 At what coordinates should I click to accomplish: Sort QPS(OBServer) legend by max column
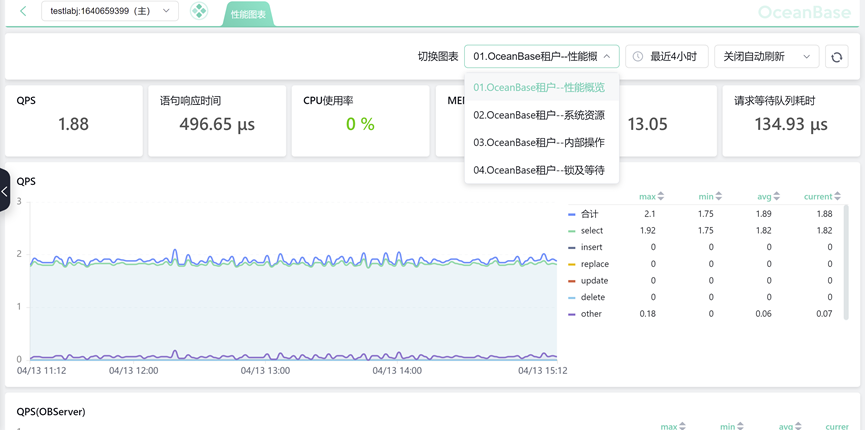coord(674,426)
